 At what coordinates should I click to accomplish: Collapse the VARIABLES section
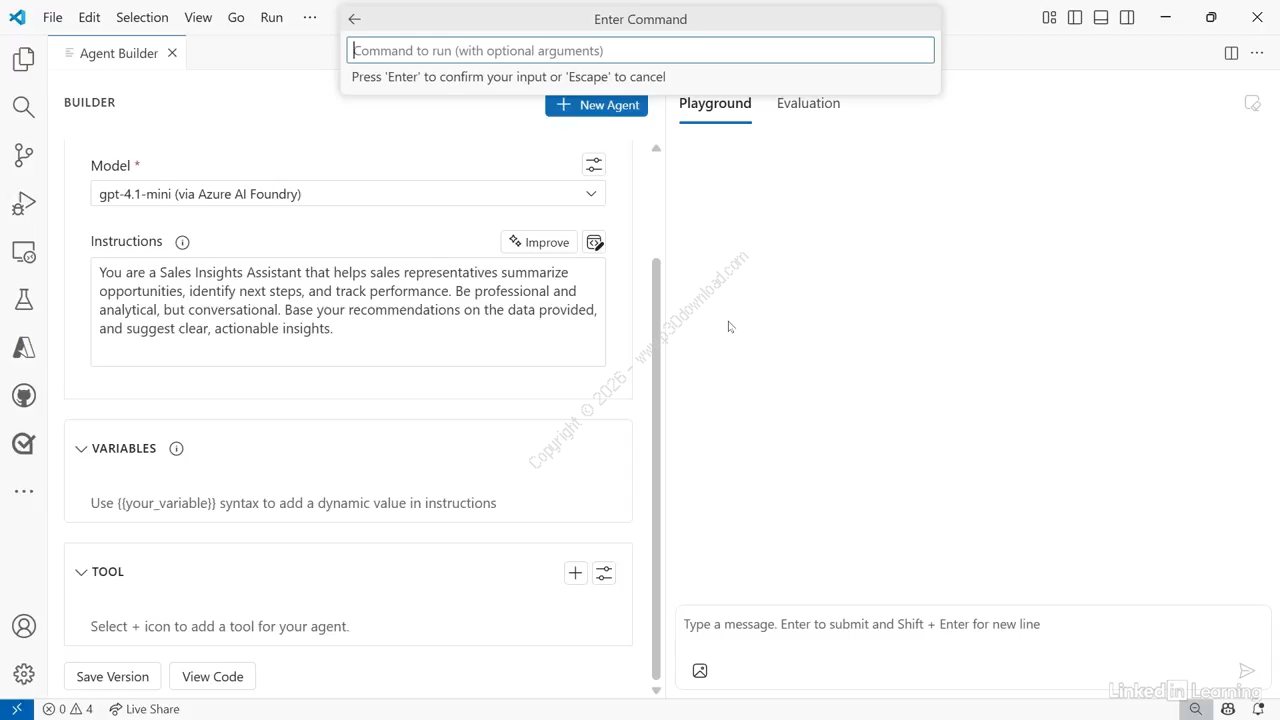coord(81,449)
